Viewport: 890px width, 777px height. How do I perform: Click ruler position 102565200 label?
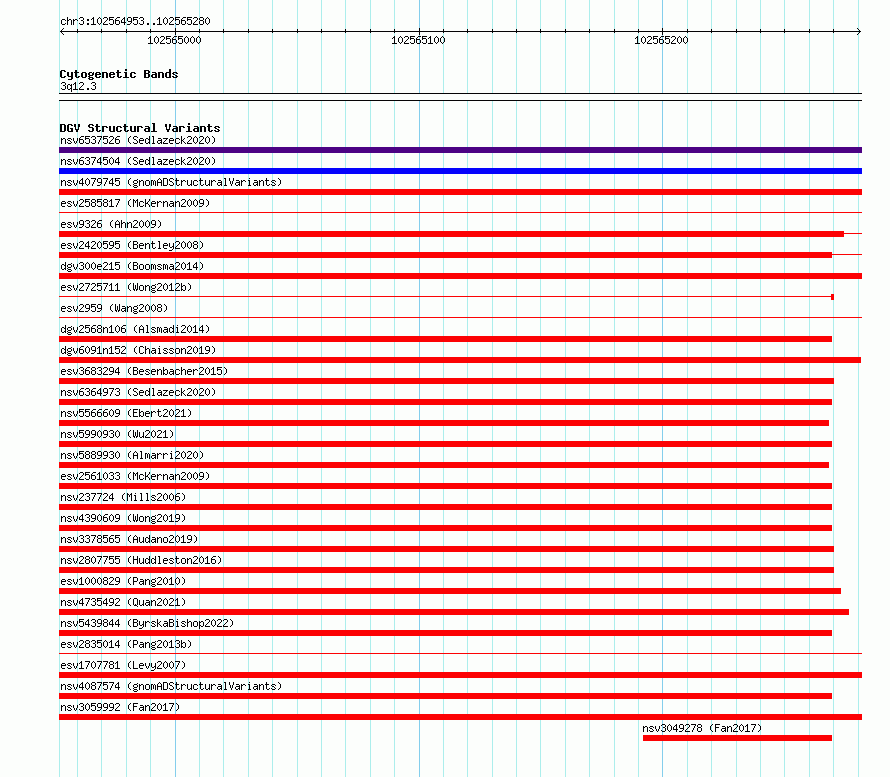pyautogui.click(x=661, y=40)
